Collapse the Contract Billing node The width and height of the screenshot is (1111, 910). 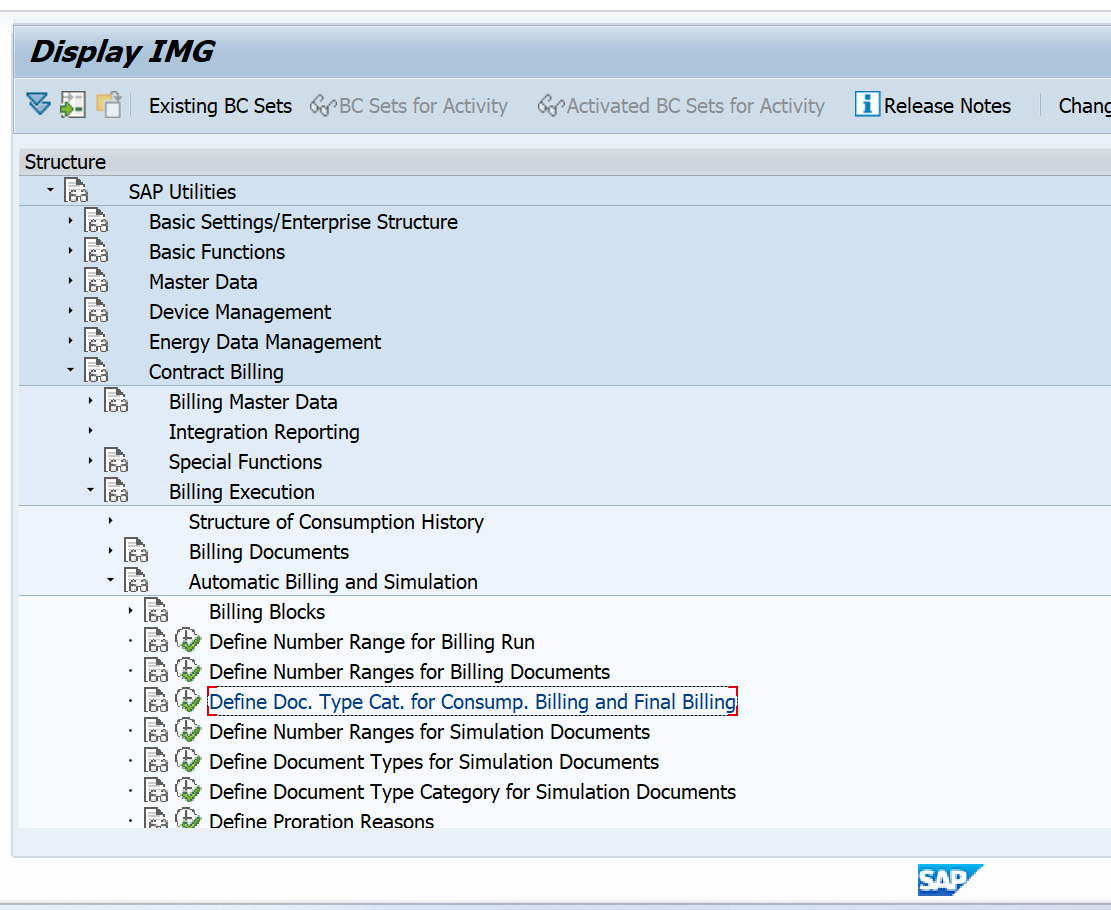[x=70, y=370]
